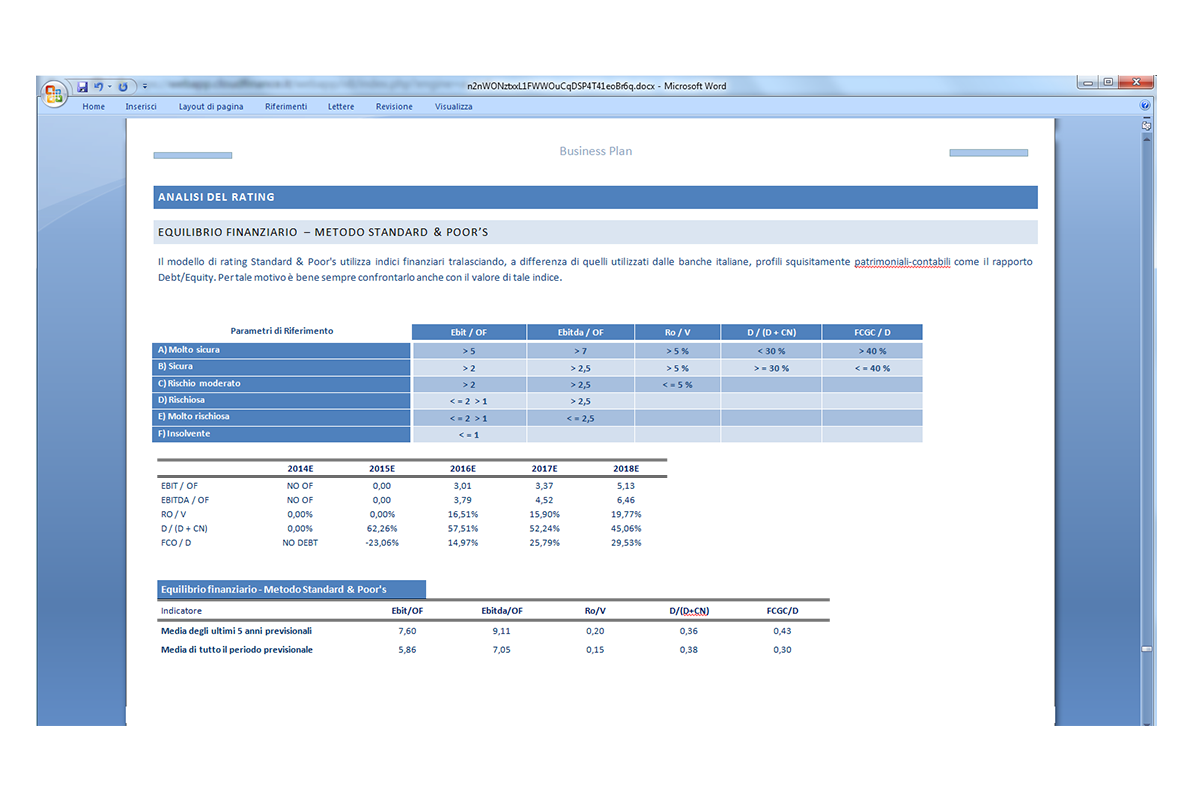Viewport: 1193px width, 800px height.
Task: Click the underlined word 'patrimoniali-contabili'
Action: coord(902,262)
